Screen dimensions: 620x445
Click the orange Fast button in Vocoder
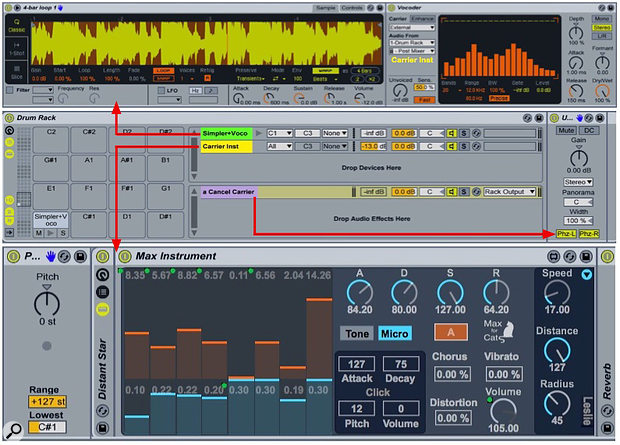424,100
